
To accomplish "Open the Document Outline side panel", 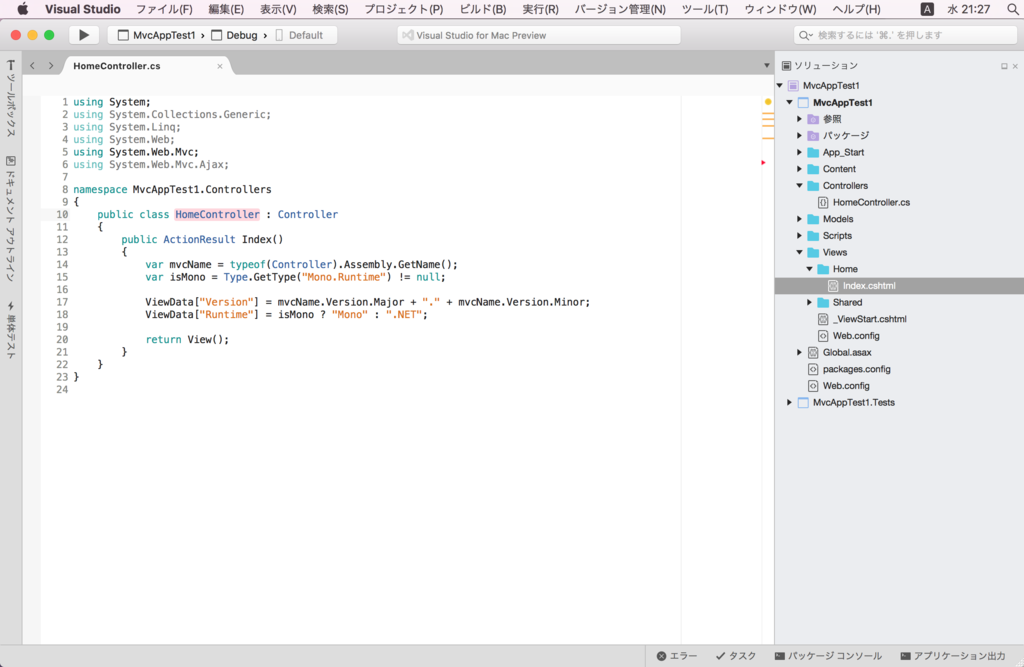I will pos(10,219).
